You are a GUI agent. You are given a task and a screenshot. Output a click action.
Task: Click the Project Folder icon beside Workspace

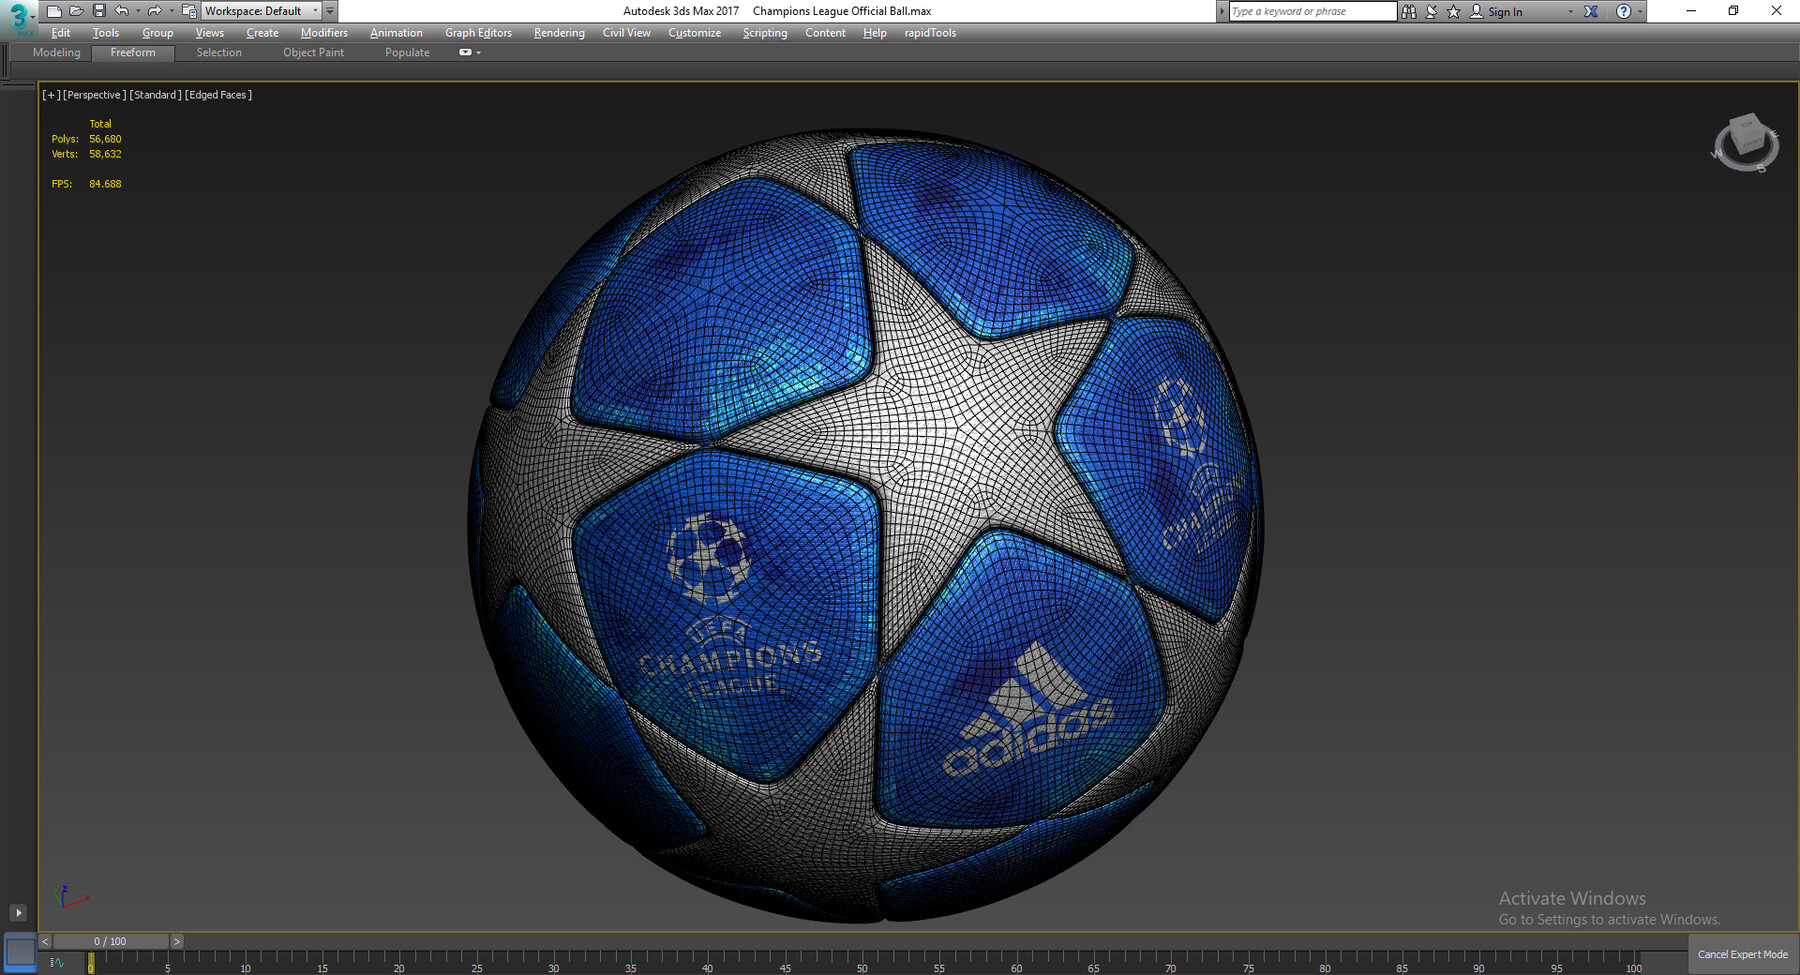click(x=189, y=11)
